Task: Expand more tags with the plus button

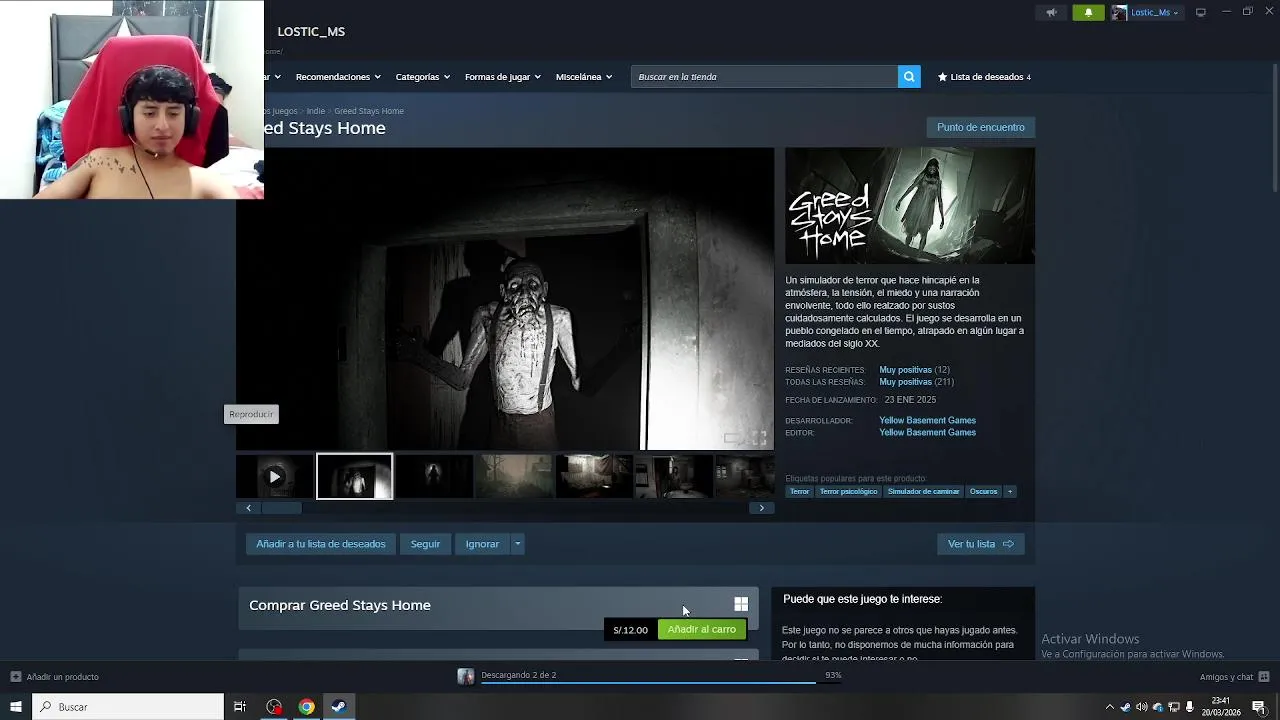Action: tap(1009, 491)
